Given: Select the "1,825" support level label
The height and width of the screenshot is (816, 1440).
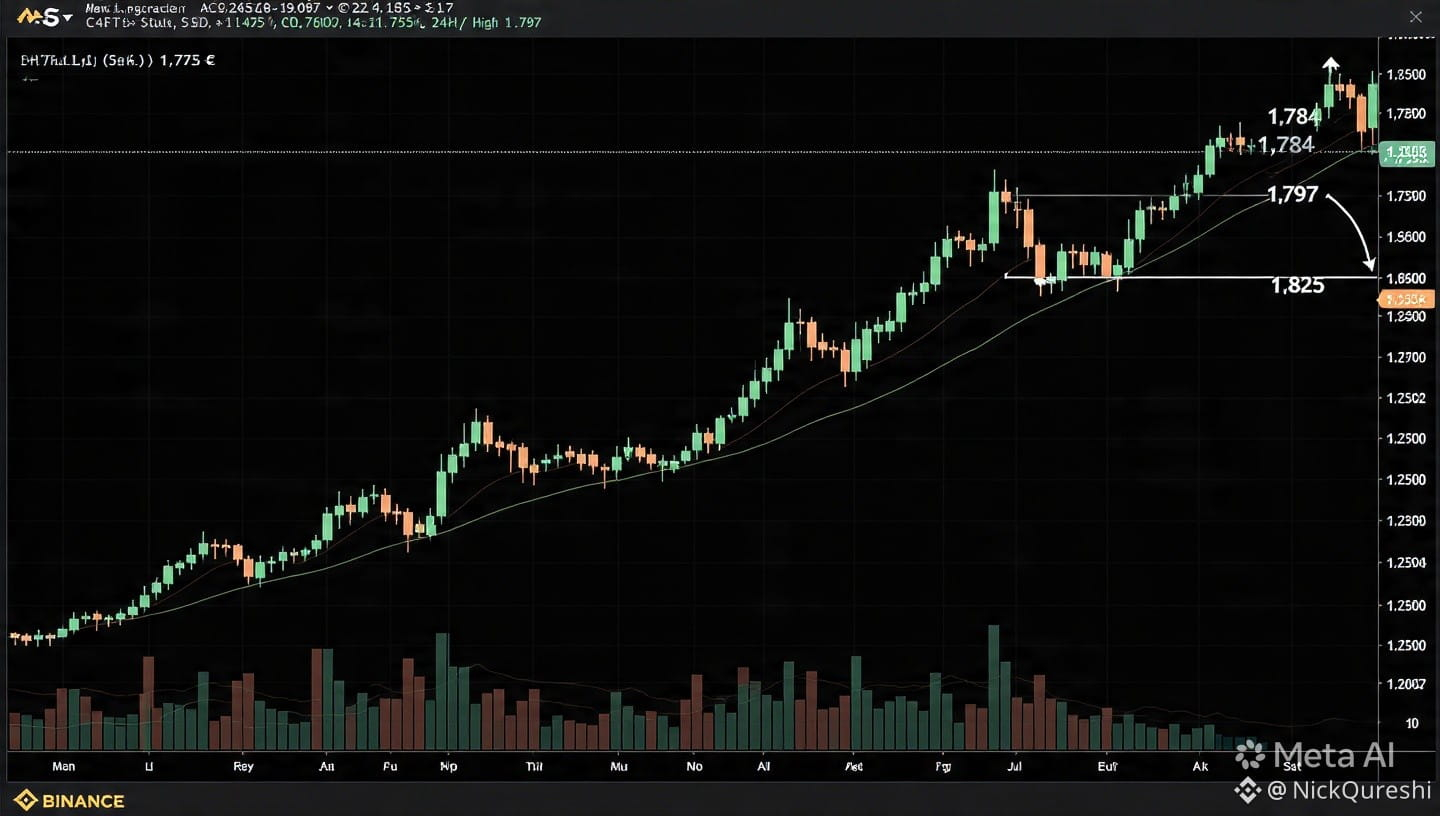Looking at the screenshot, I should [1297, 286].
